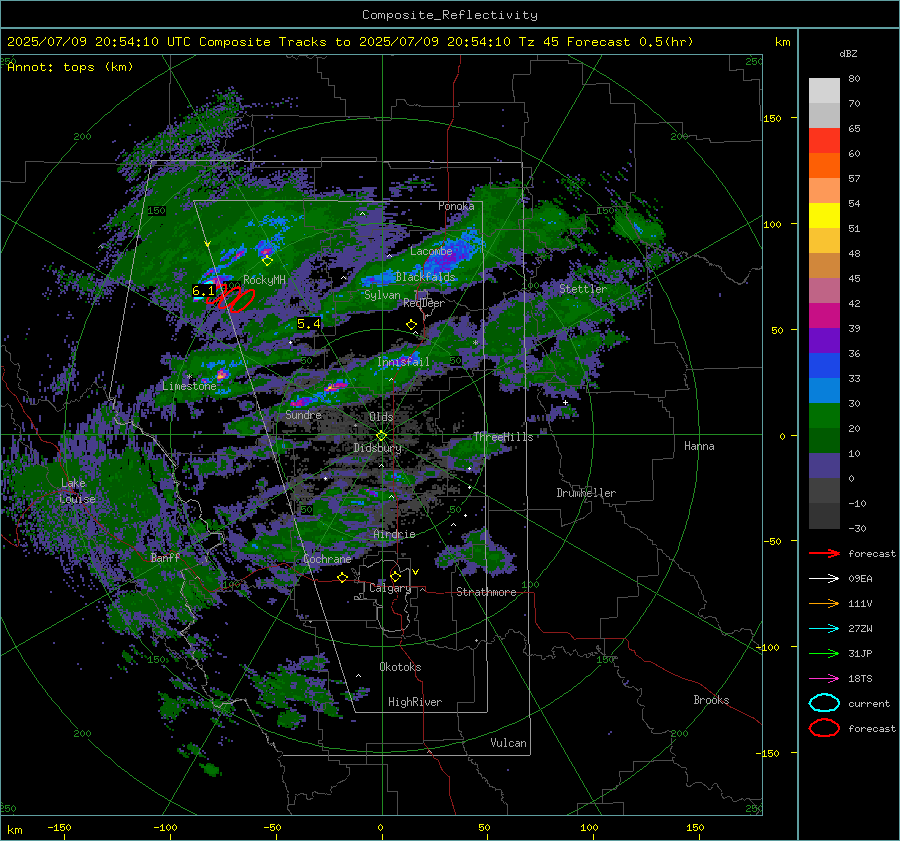The width and height of the screenshot is (900, 841).
Task: Click the Cochrane town label
Action: 327,559
